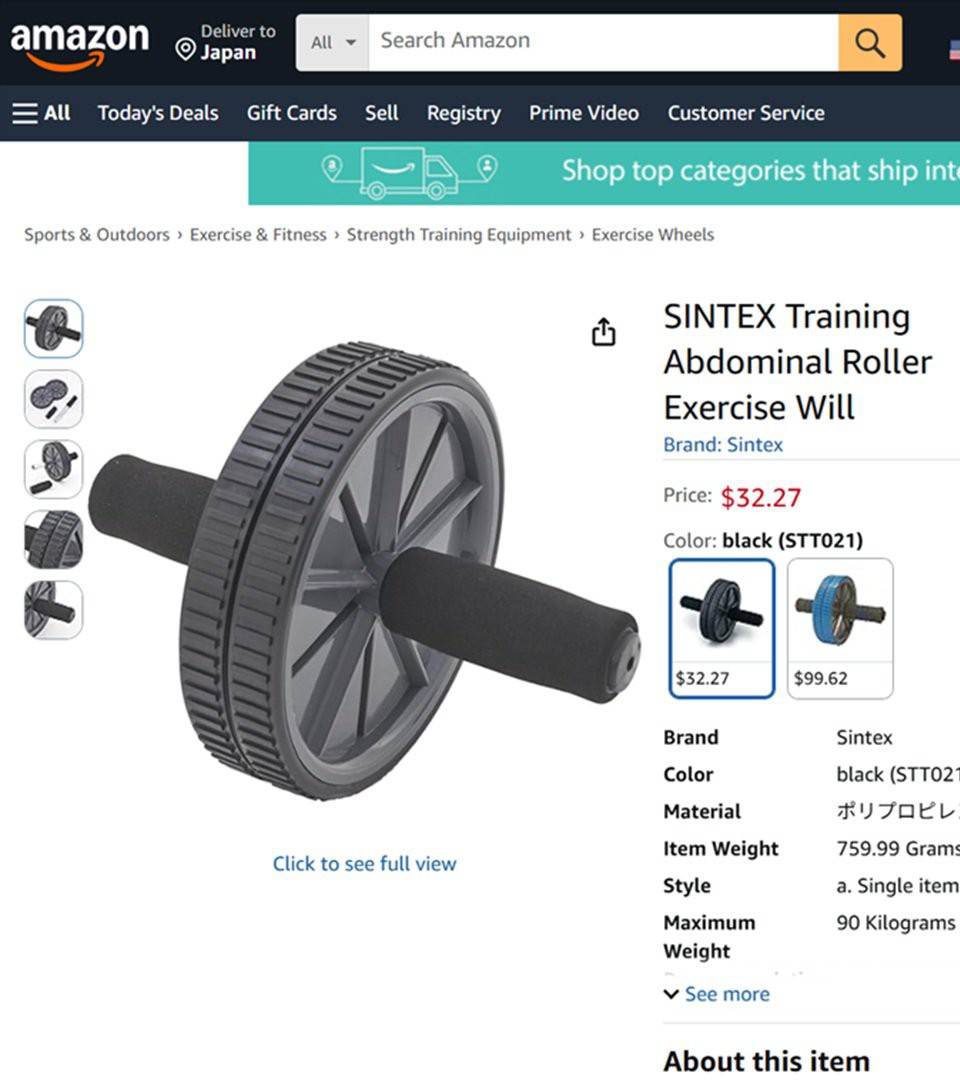Open Prime Video in navigation bar
Viewport: 960px width, 1080px height.
click(584, 113)
